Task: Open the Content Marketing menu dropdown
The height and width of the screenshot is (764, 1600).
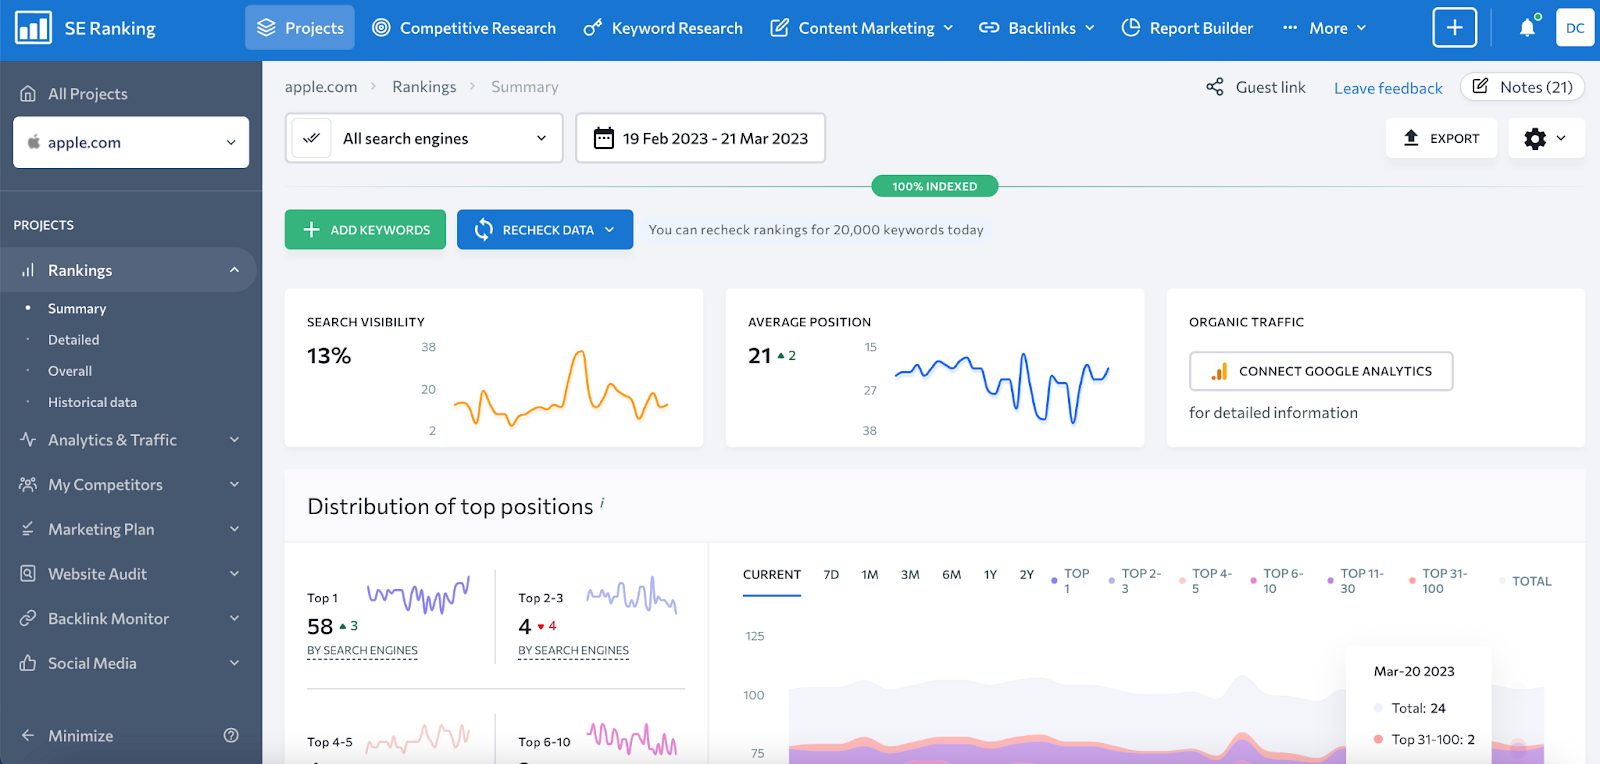Action: 861,28
